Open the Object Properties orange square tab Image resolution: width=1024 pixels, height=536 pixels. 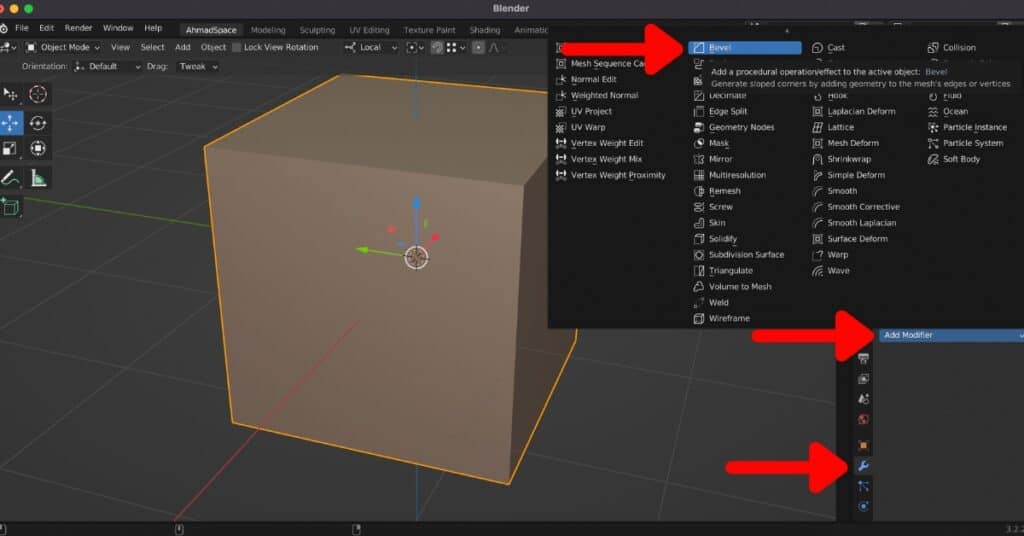tap(863, 445)
